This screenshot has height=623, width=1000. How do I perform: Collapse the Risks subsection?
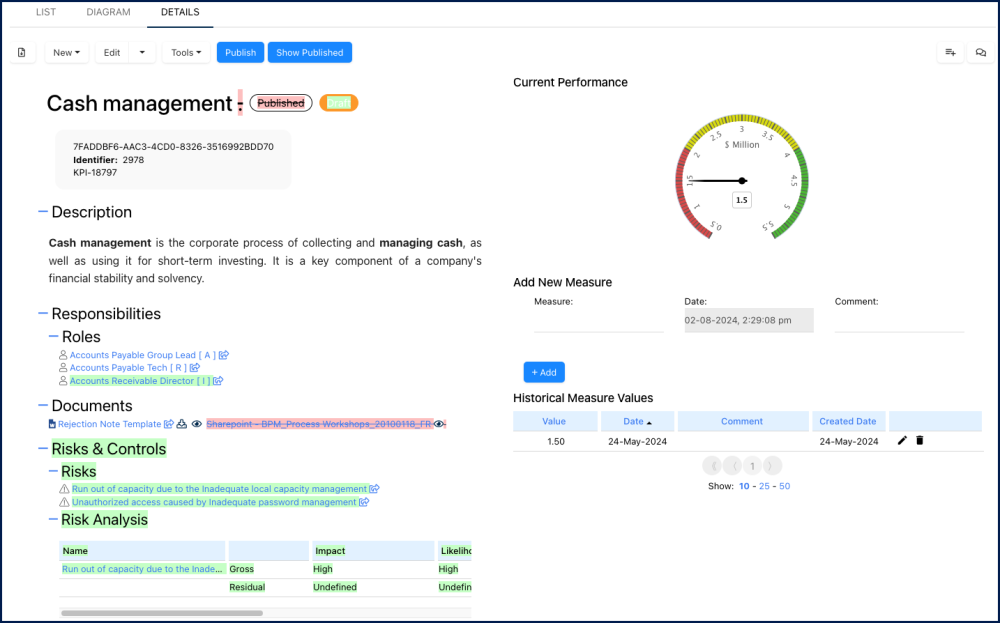[54, 471]
